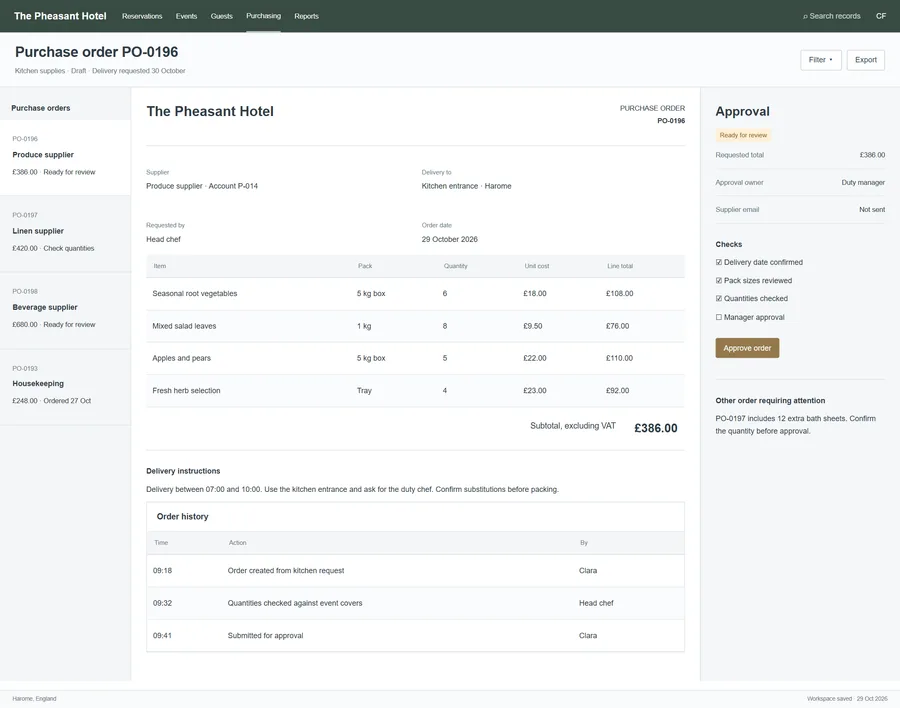Viewport: 900px width, 708px height.
Task: Click the 09:18 order history entry
Action: point(416,571)
